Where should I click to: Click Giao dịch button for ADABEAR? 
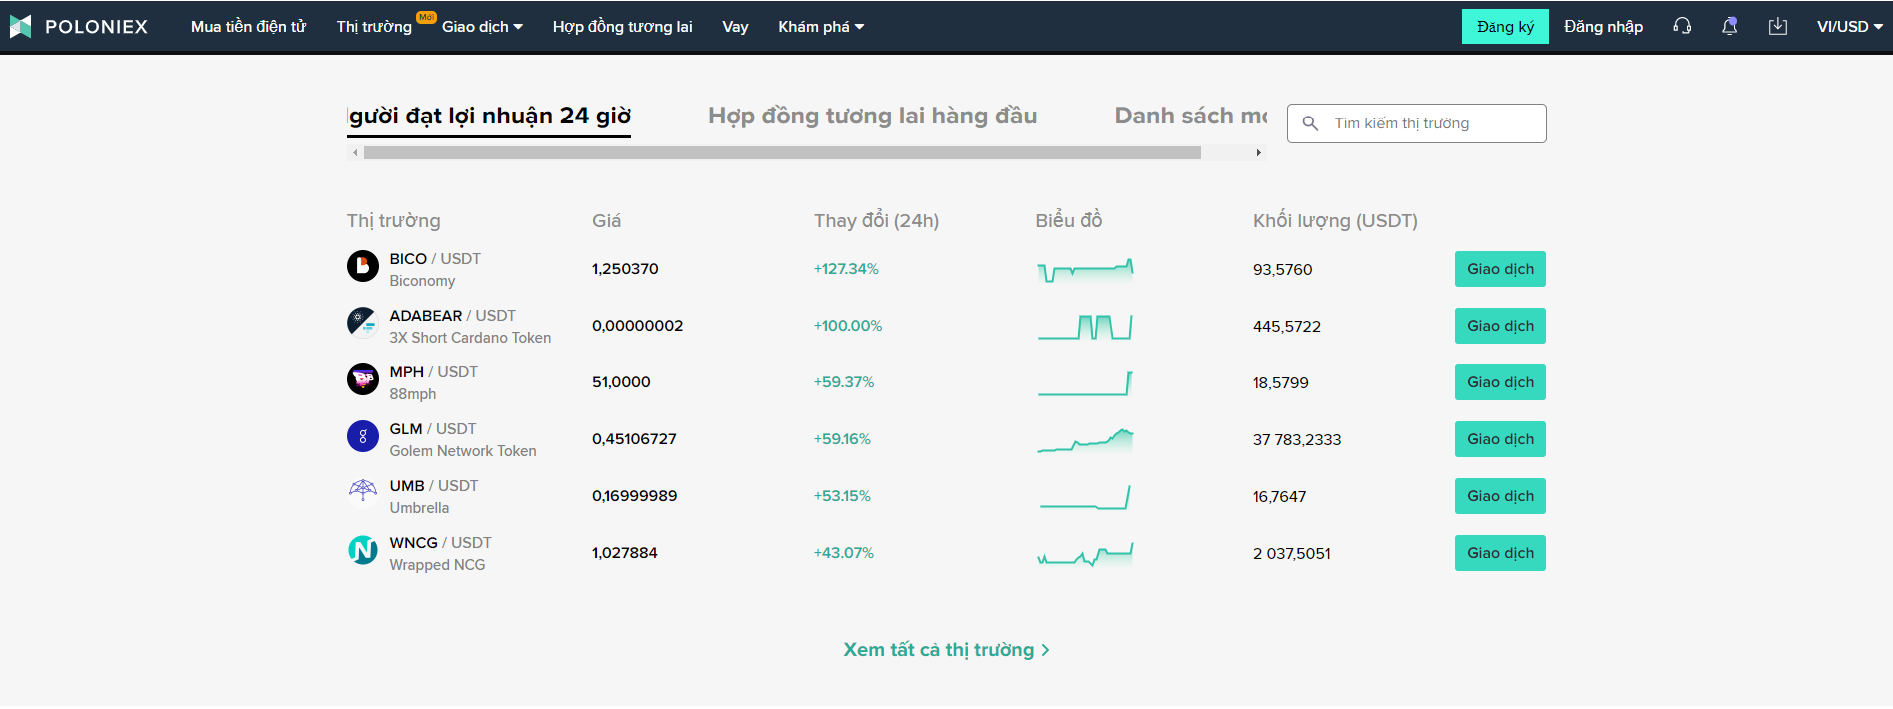click(x=1500, y=326)
